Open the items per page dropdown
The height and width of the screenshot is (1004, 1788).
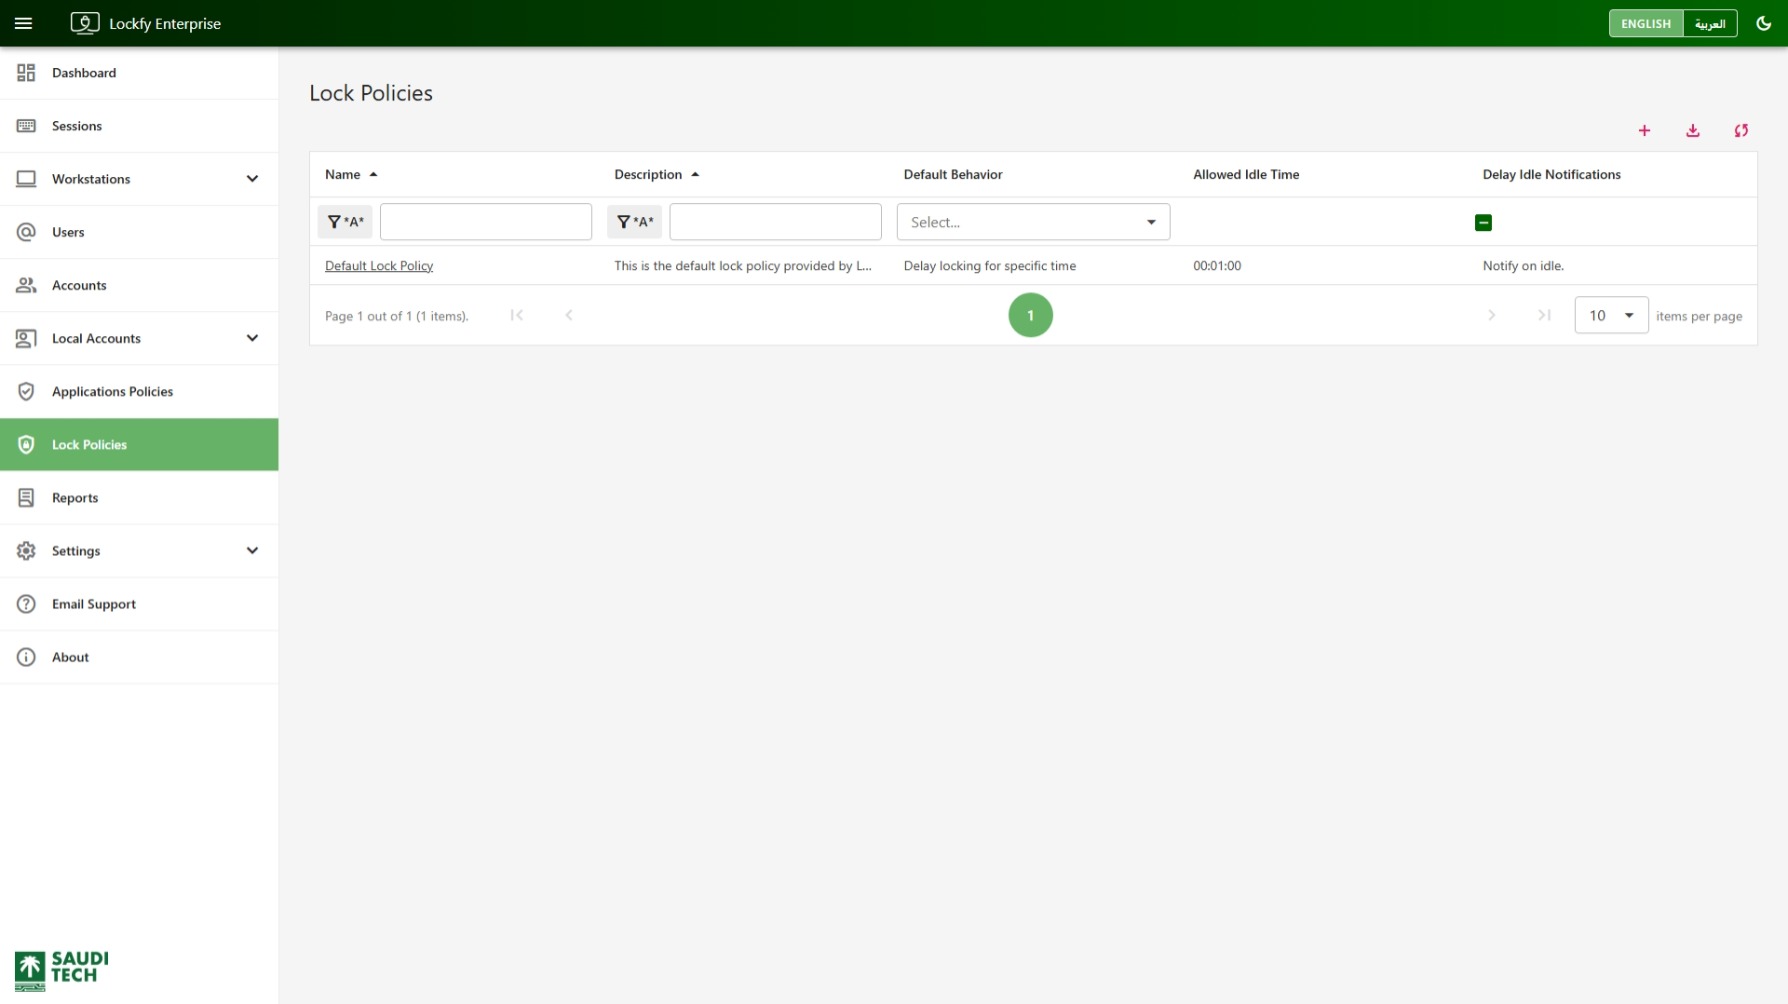[1611, 316]
